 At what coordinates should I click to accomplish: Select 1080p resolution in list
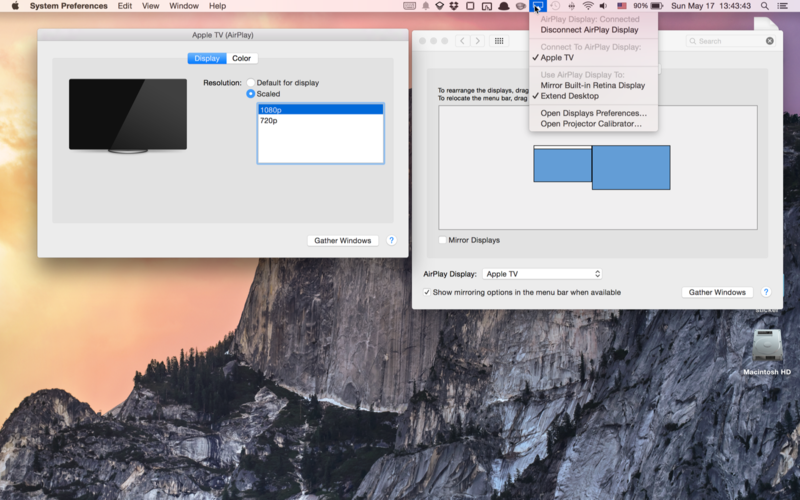(320, 110)
